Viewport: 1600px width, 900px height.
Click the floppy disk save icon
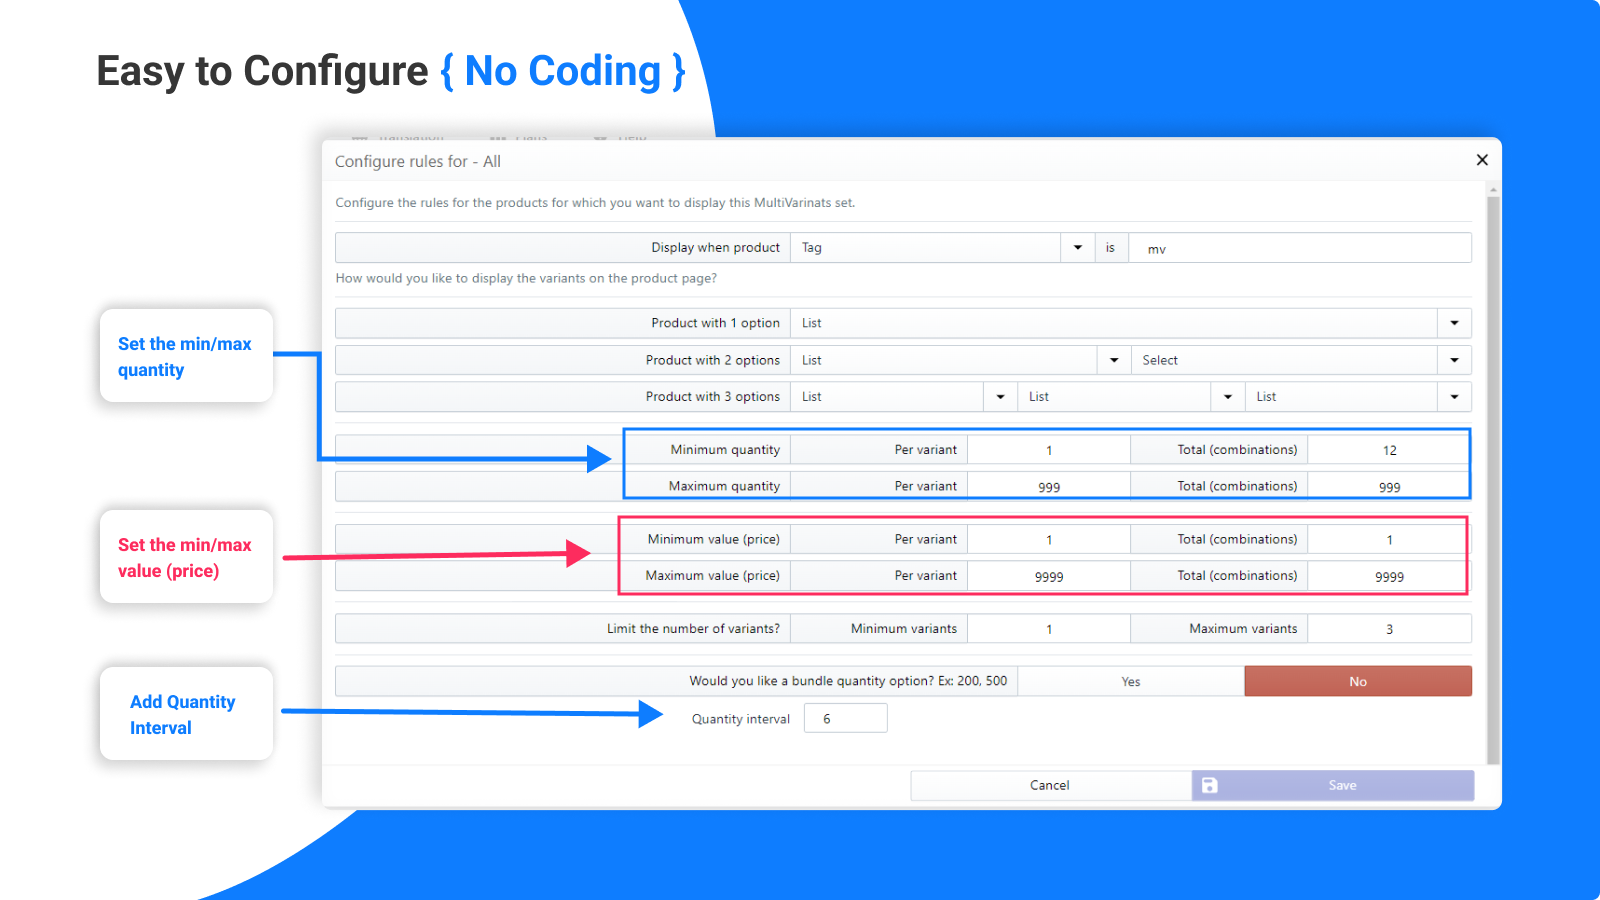click(1209, 785)
